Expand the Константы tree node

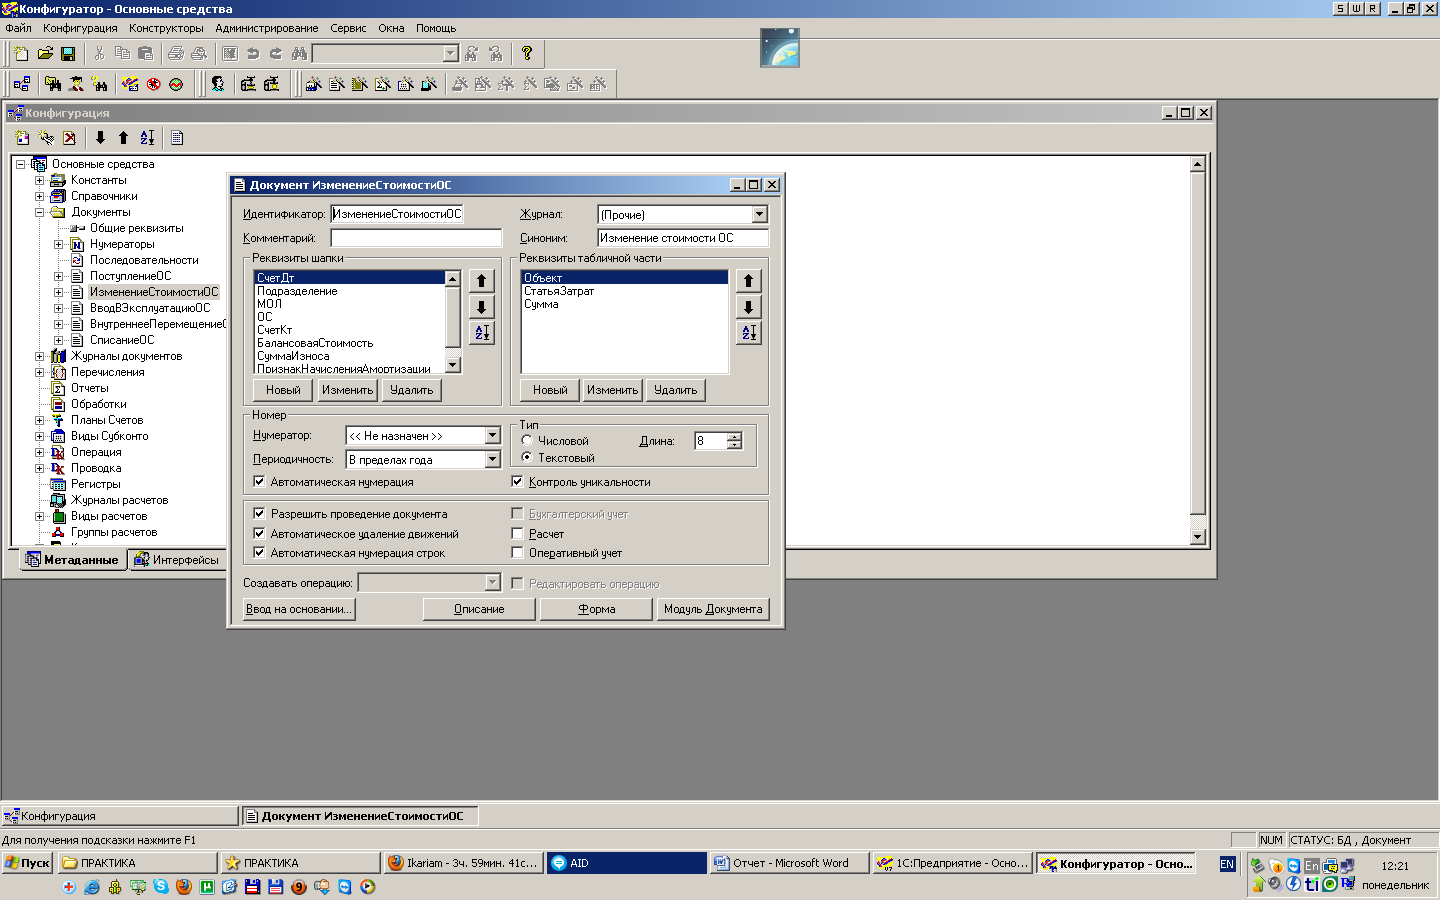pos(40,180)
